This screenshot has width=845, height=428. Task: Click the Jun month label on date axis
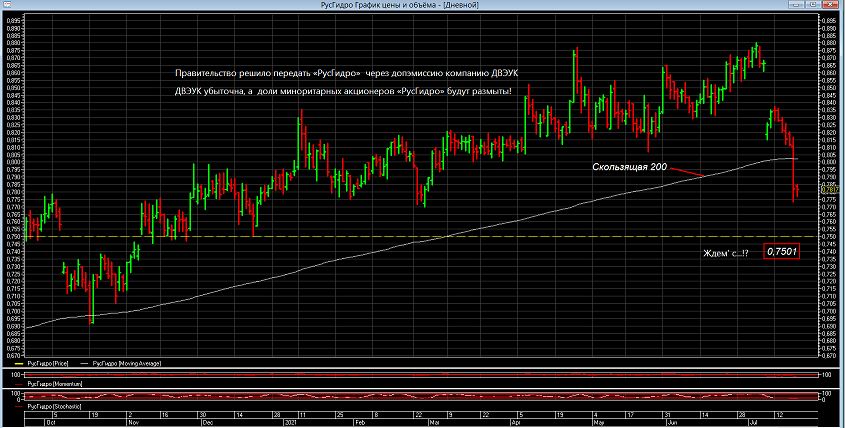(673, 423)
